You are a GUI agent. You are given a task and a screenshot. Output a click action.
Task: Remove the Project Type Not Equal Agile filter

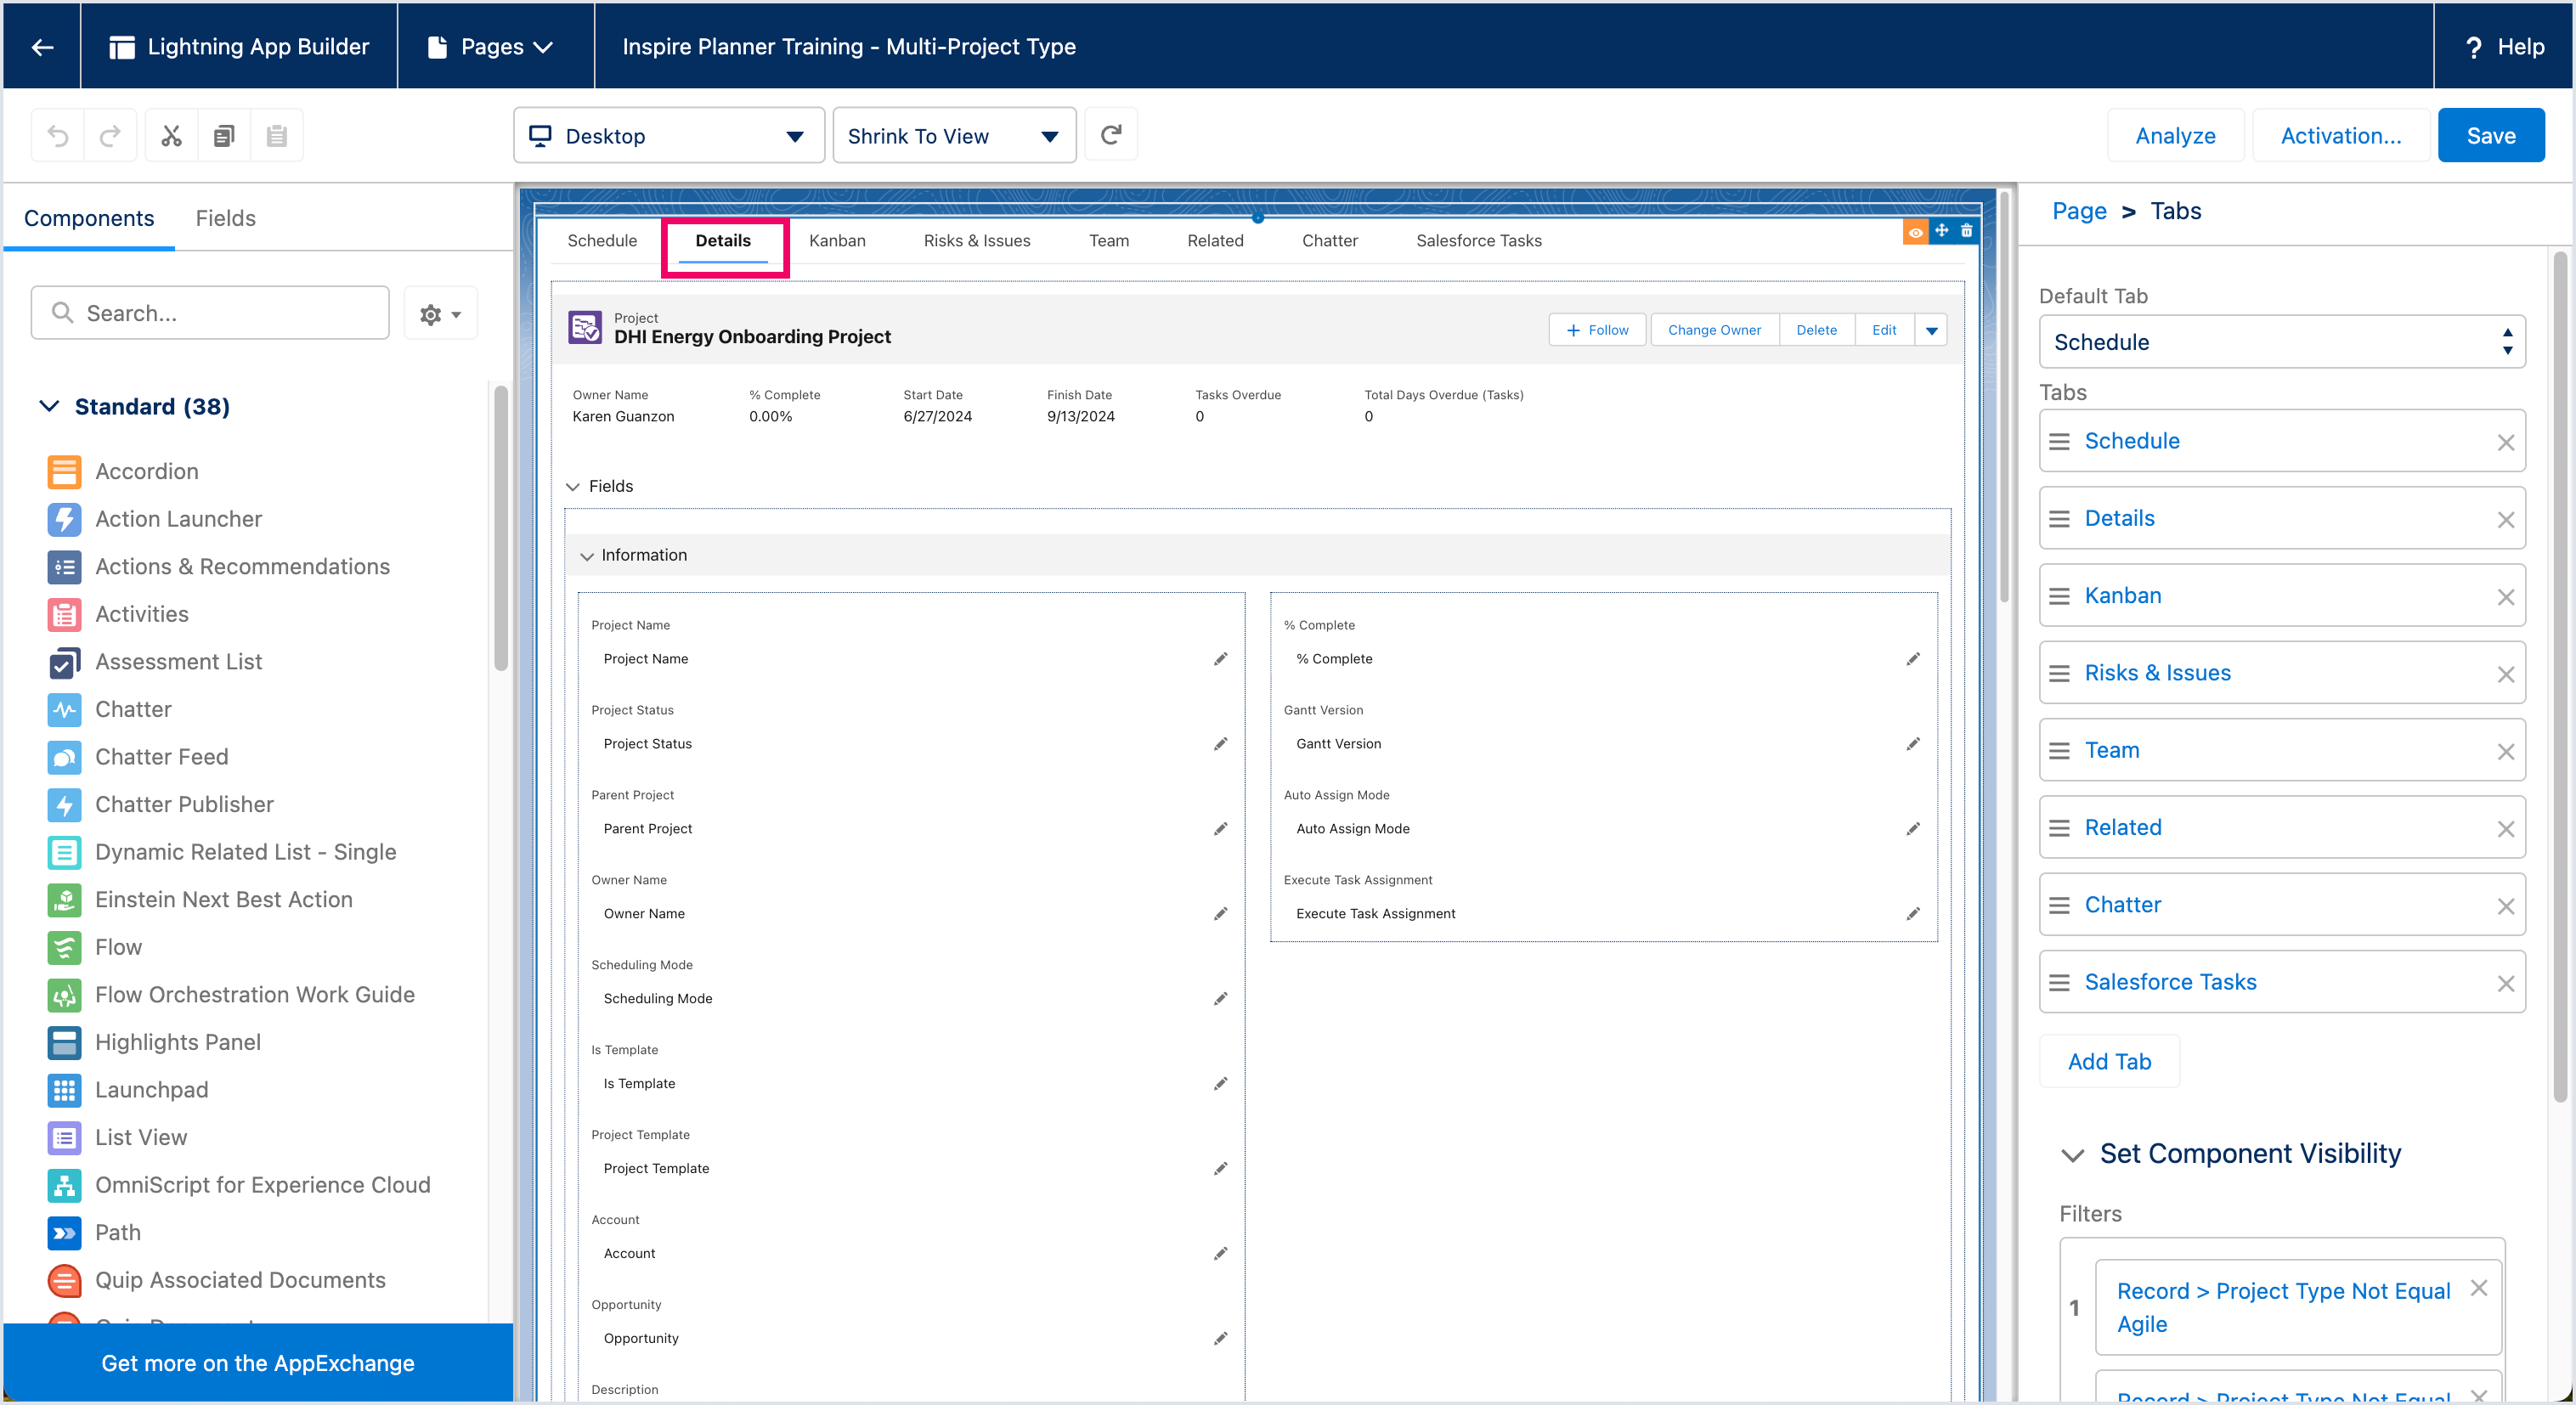2478,1288
